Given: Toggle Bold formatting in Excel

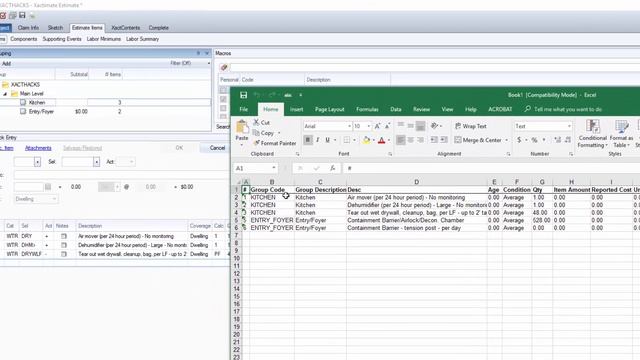Looking at the screenshot, I should click(308, 140).
